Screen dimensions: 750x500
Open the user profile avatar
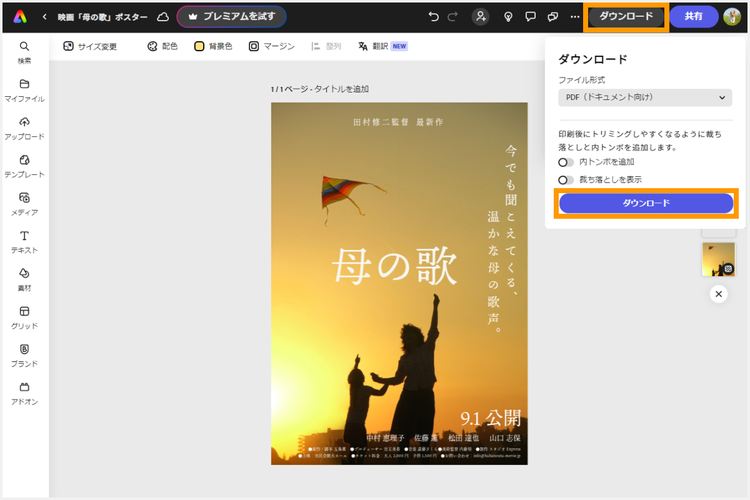click(732, 17)
